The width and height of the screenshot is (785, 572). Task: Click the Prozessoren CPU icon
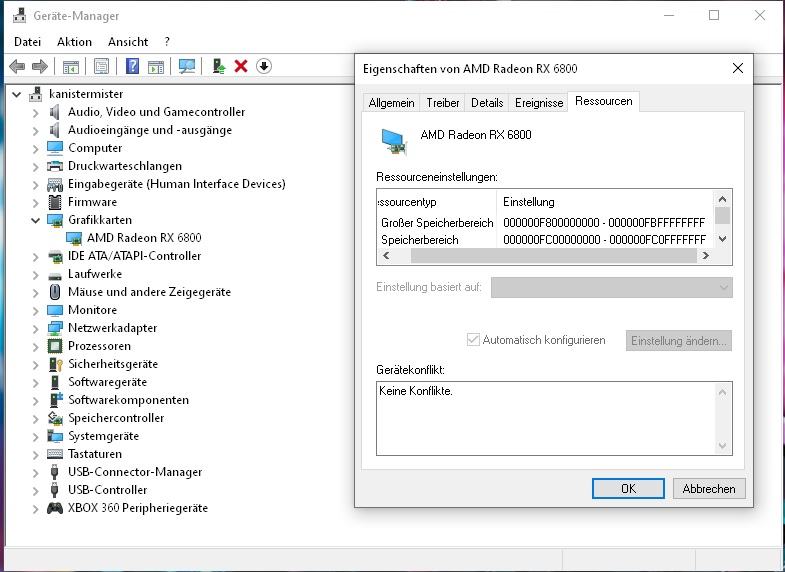point(55,346)
